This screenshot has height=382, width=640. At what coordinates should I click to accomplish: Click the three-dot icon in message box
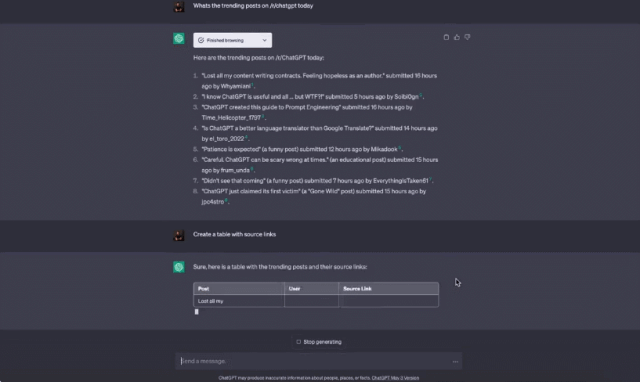[455, 362]
